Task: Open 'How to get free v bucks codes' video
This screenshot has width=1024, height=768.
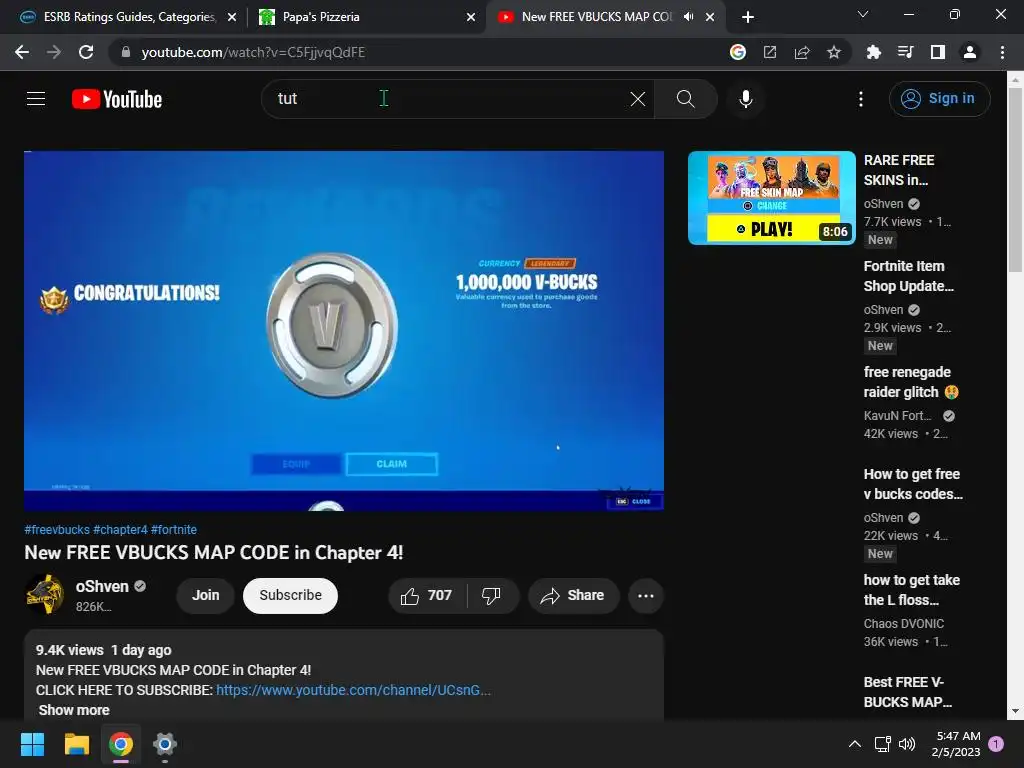Action: pyautogui.click(x=913, y=484)
